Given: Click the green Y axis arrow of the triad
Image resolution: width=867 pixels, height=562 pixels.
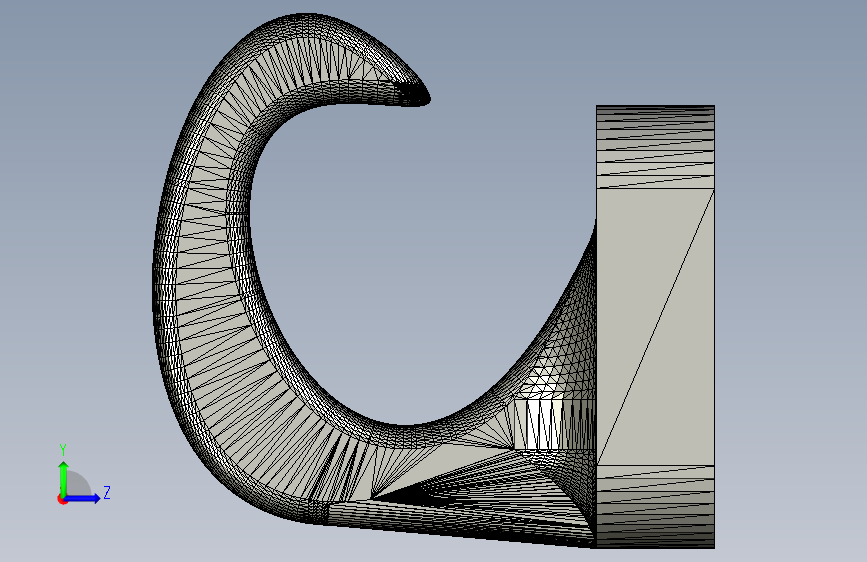Looking at the screenshot, I should [x=64, y=479].
